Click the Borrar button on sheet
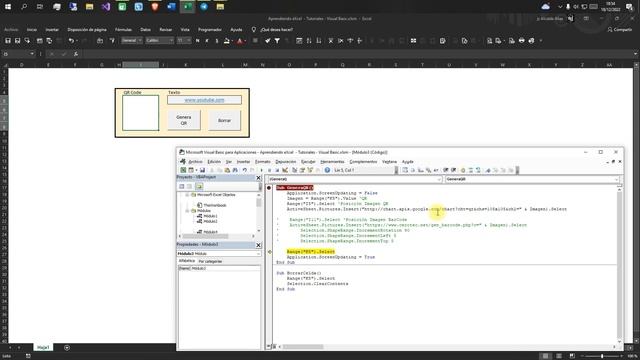The width and height of the screenshot is (640, 360). point(224,120)
